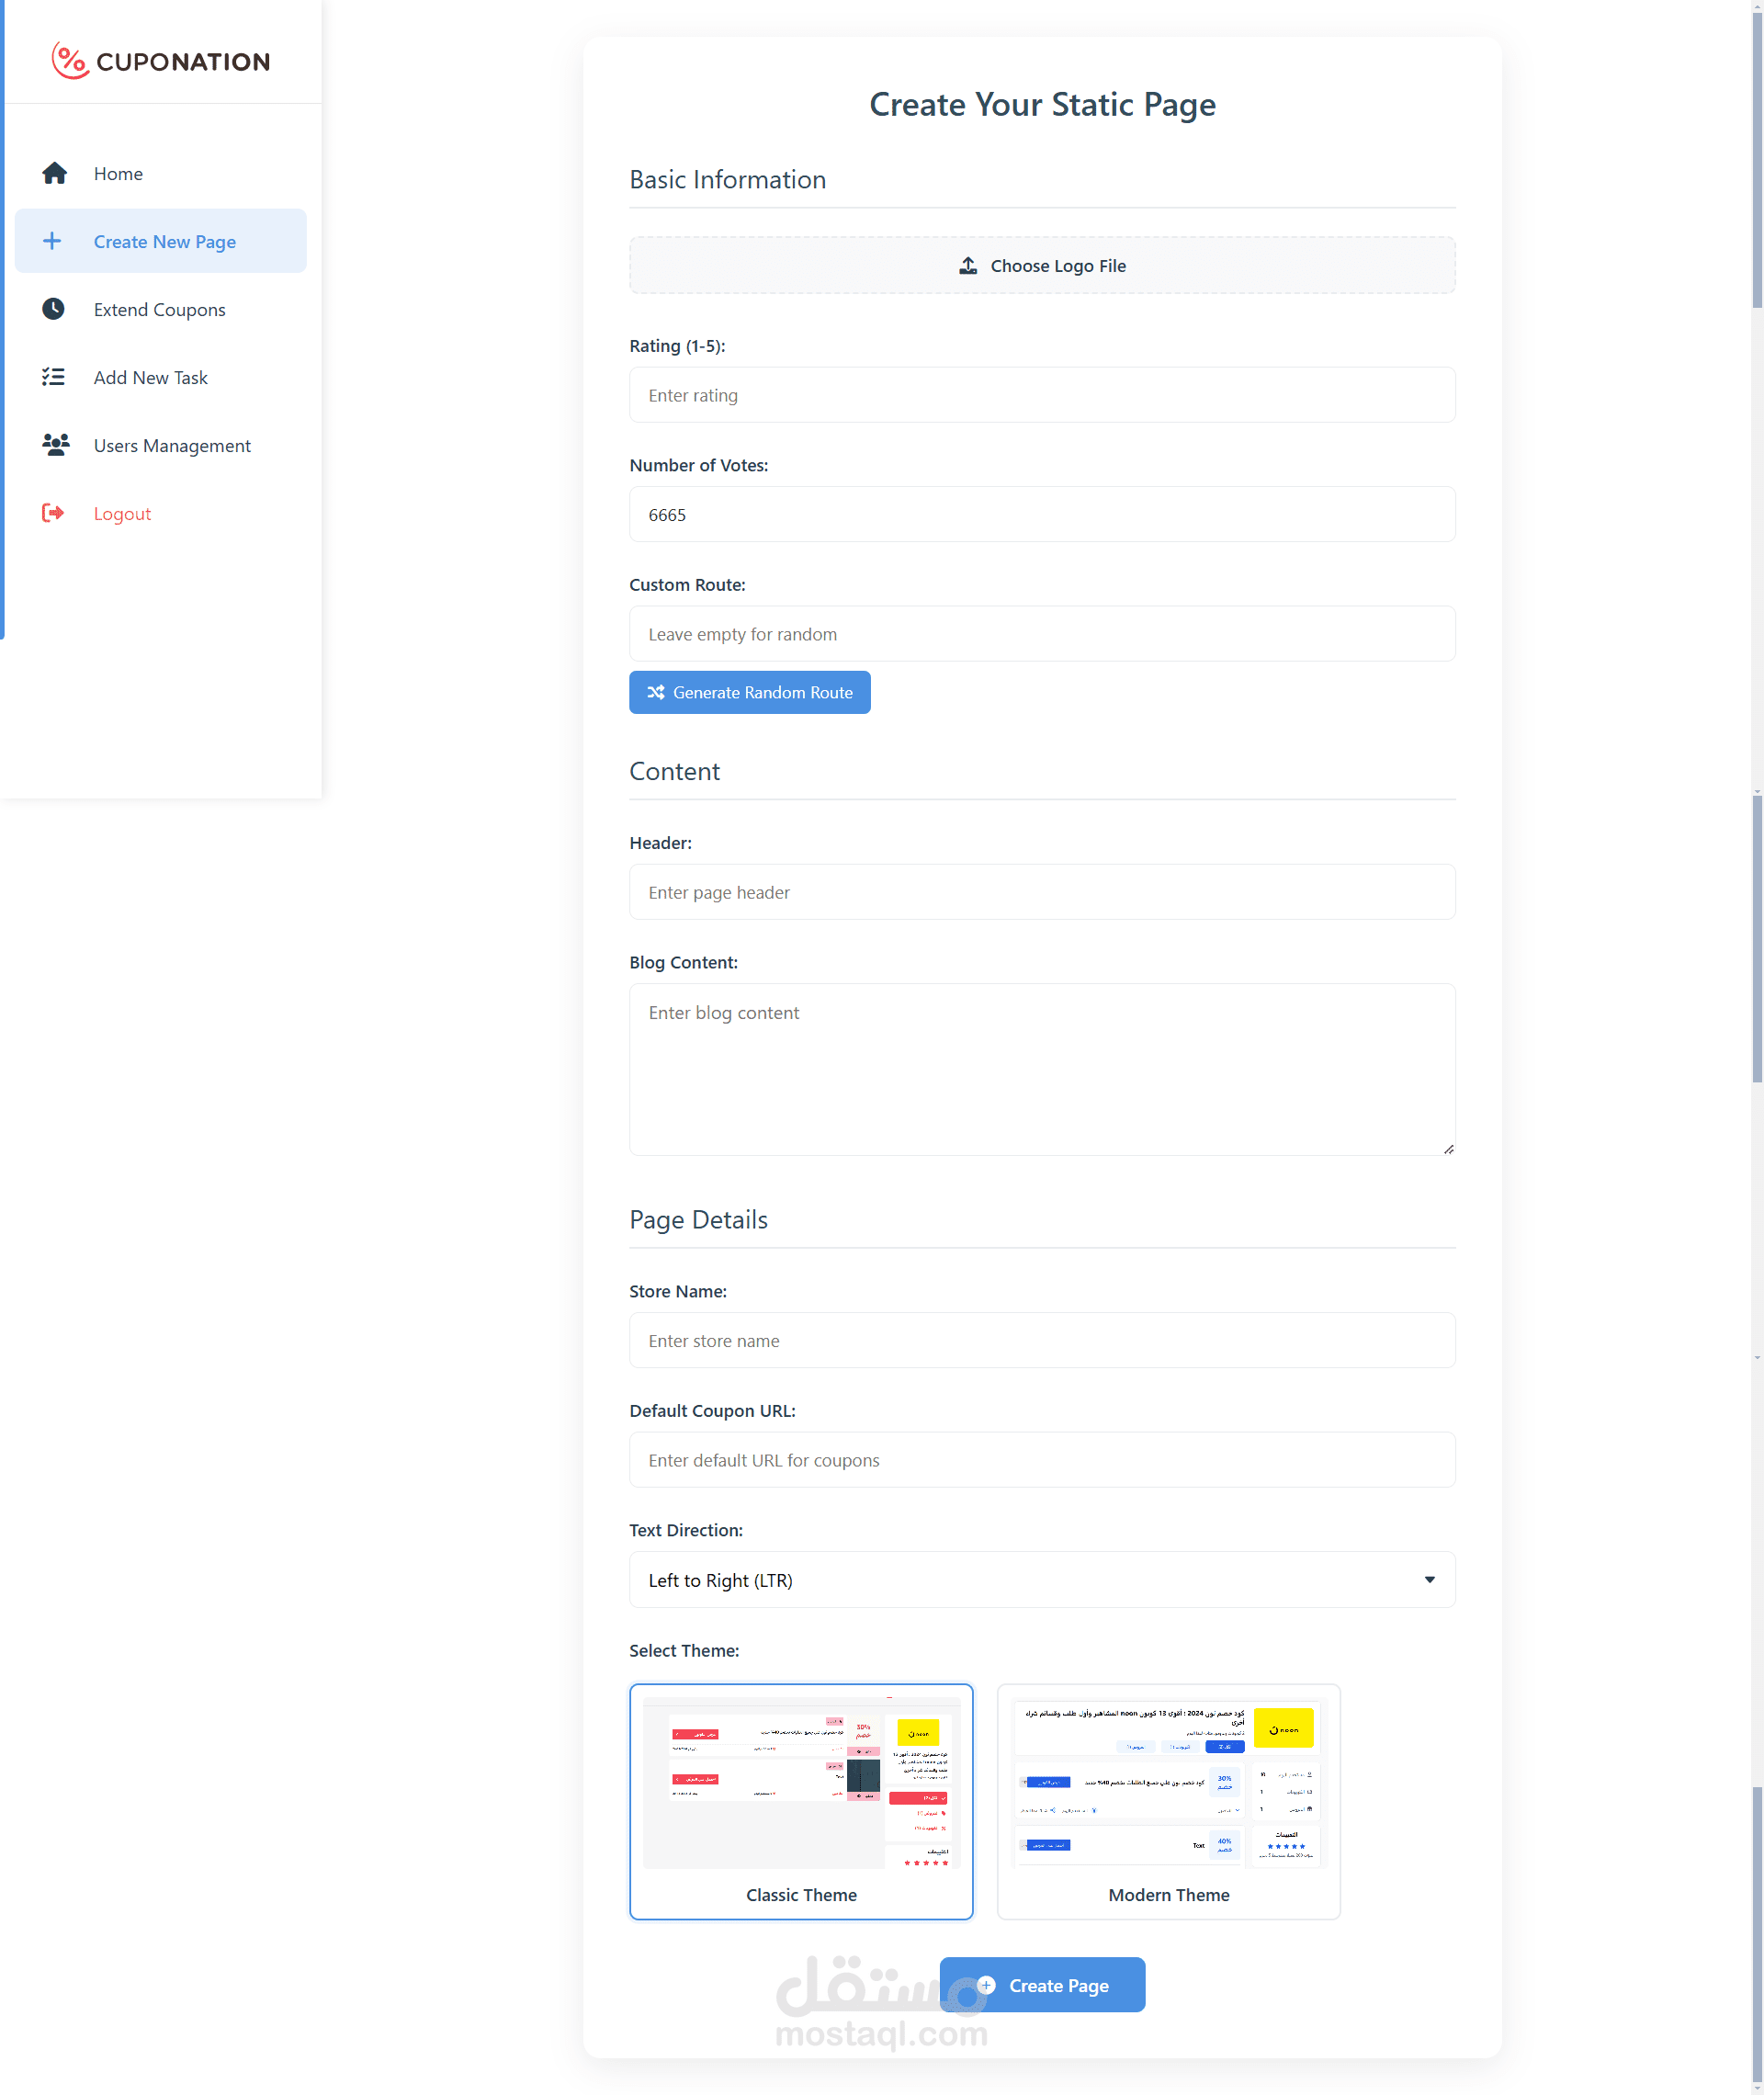Go to Users Management menu item
The image size is (1764, 2095).
(172, 445)
